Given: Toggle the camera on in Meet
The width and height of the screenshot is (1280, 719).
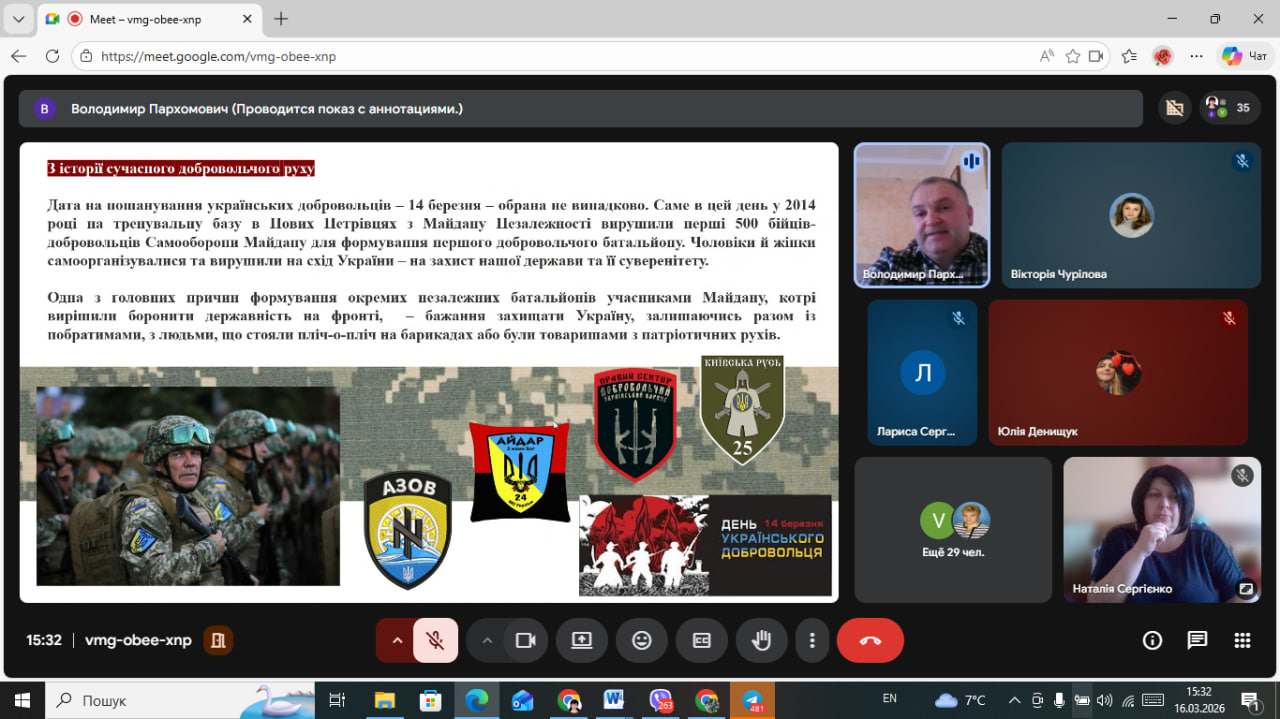Looking at the screenshot, I should tap(525, 641).
